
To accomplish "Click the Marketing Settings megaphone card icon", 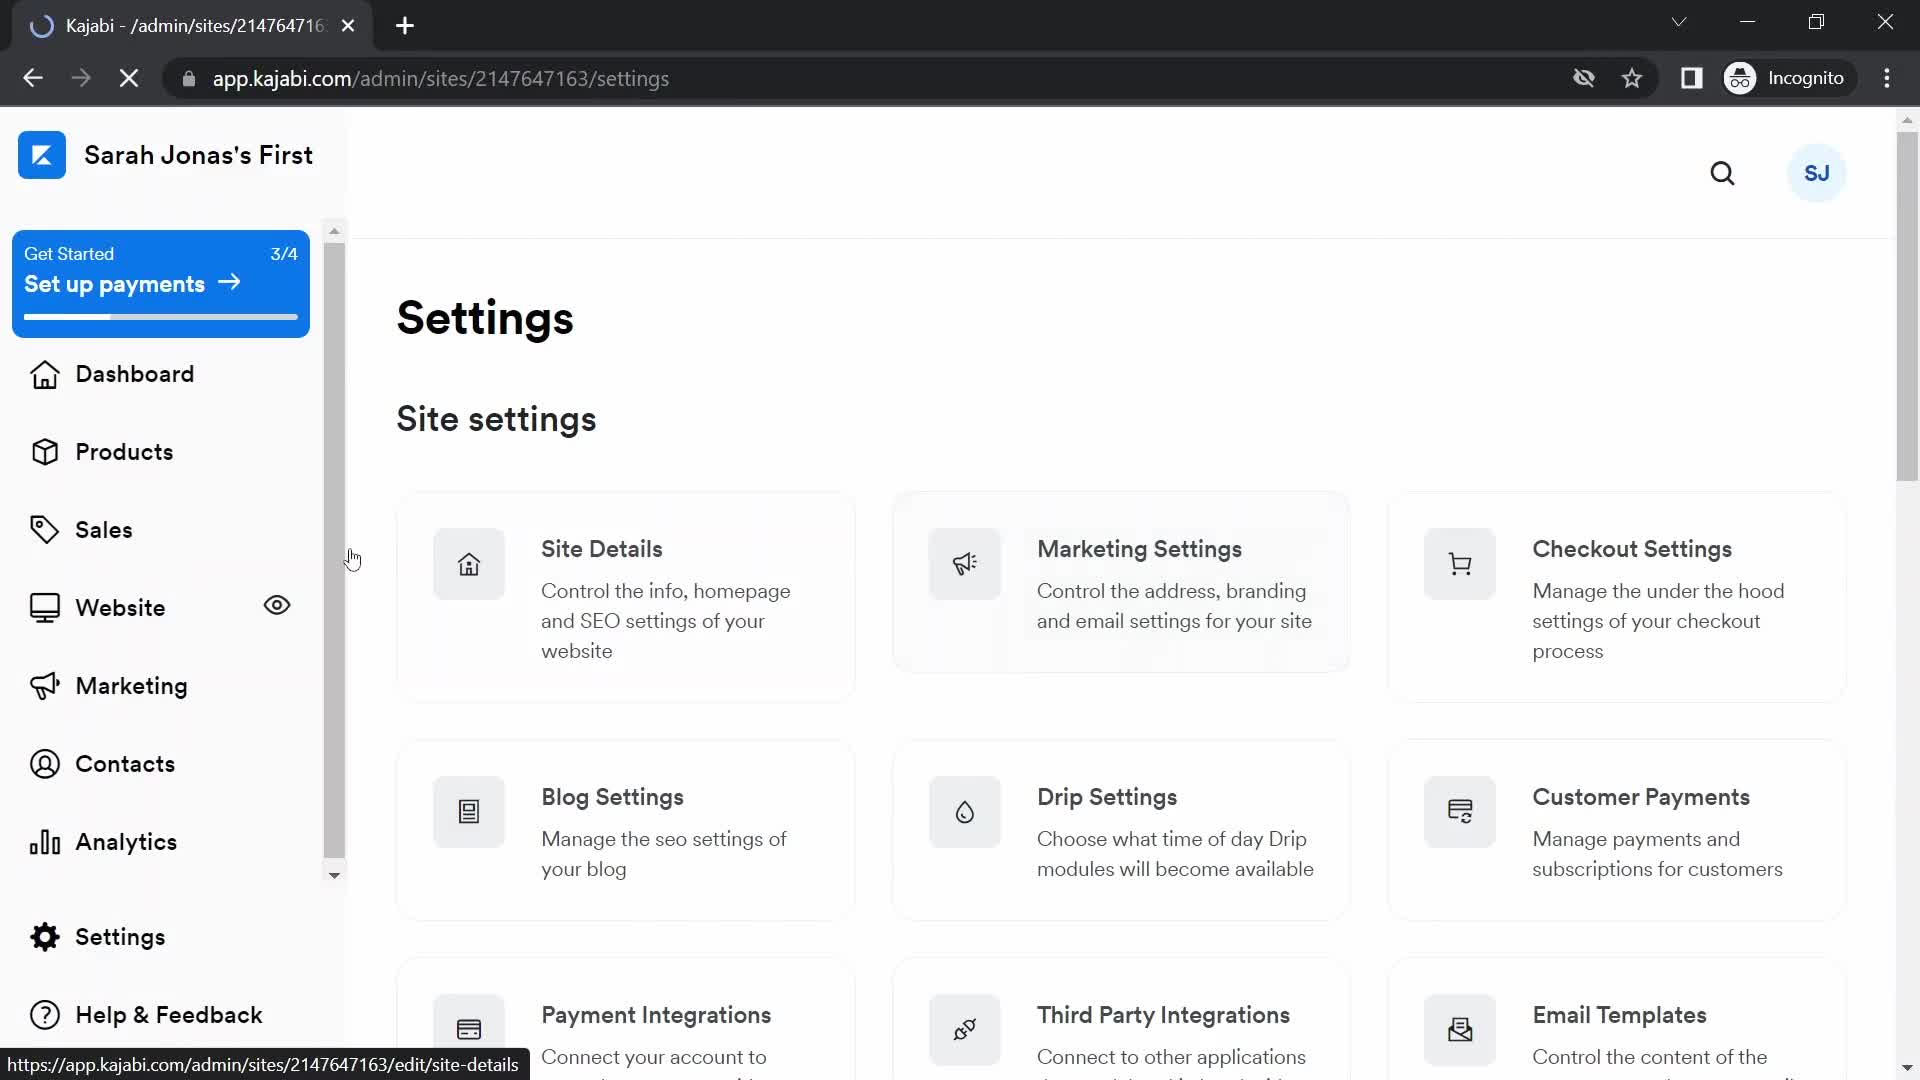I will coord(964,564).
